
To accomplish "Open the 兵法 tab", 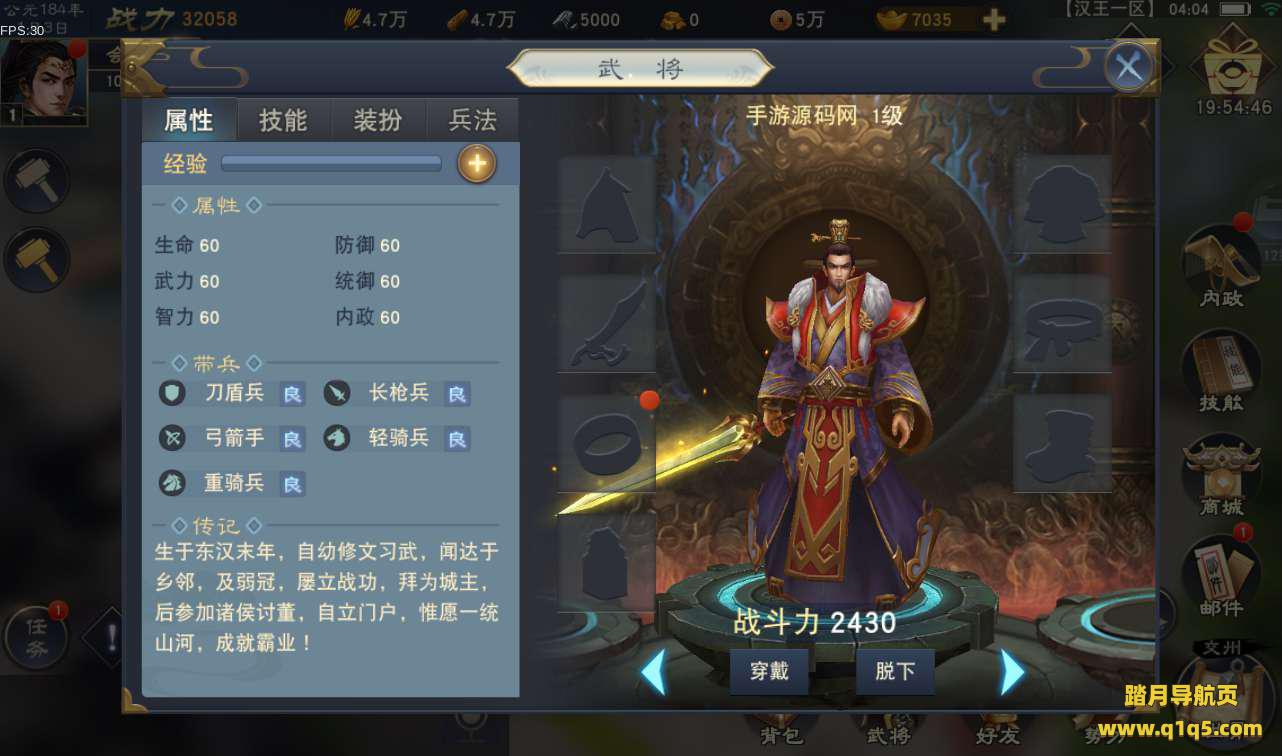I will click(x=472, y=120).
